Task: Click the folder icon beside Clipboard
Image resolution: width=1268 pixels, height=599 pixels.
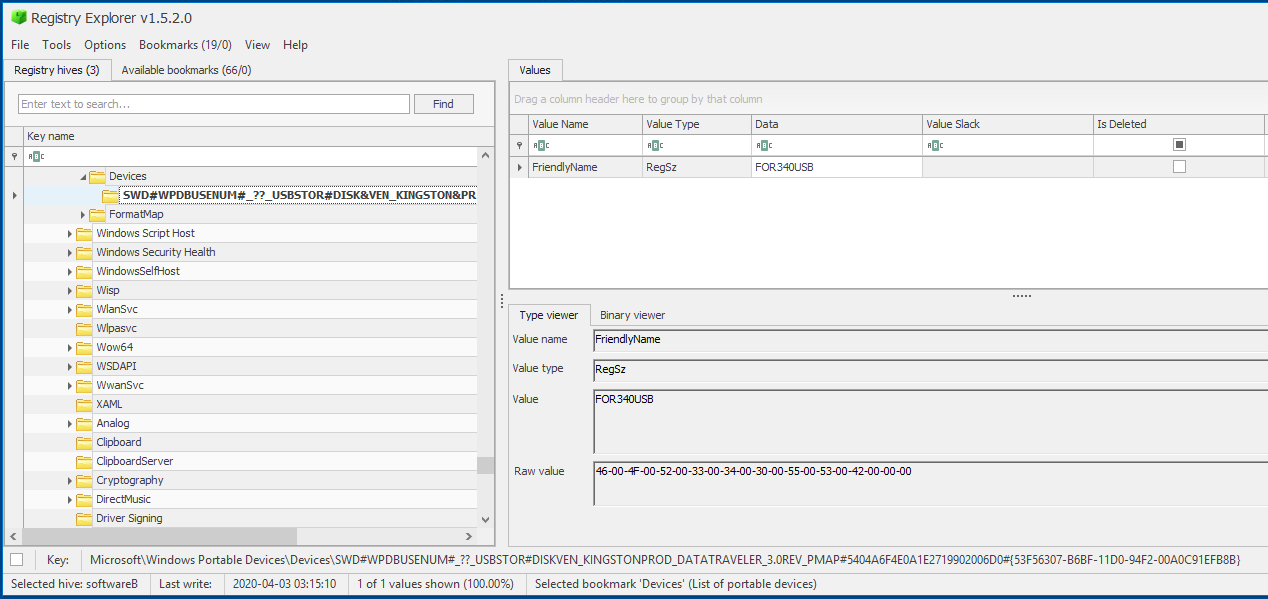Action: [84, 443]
